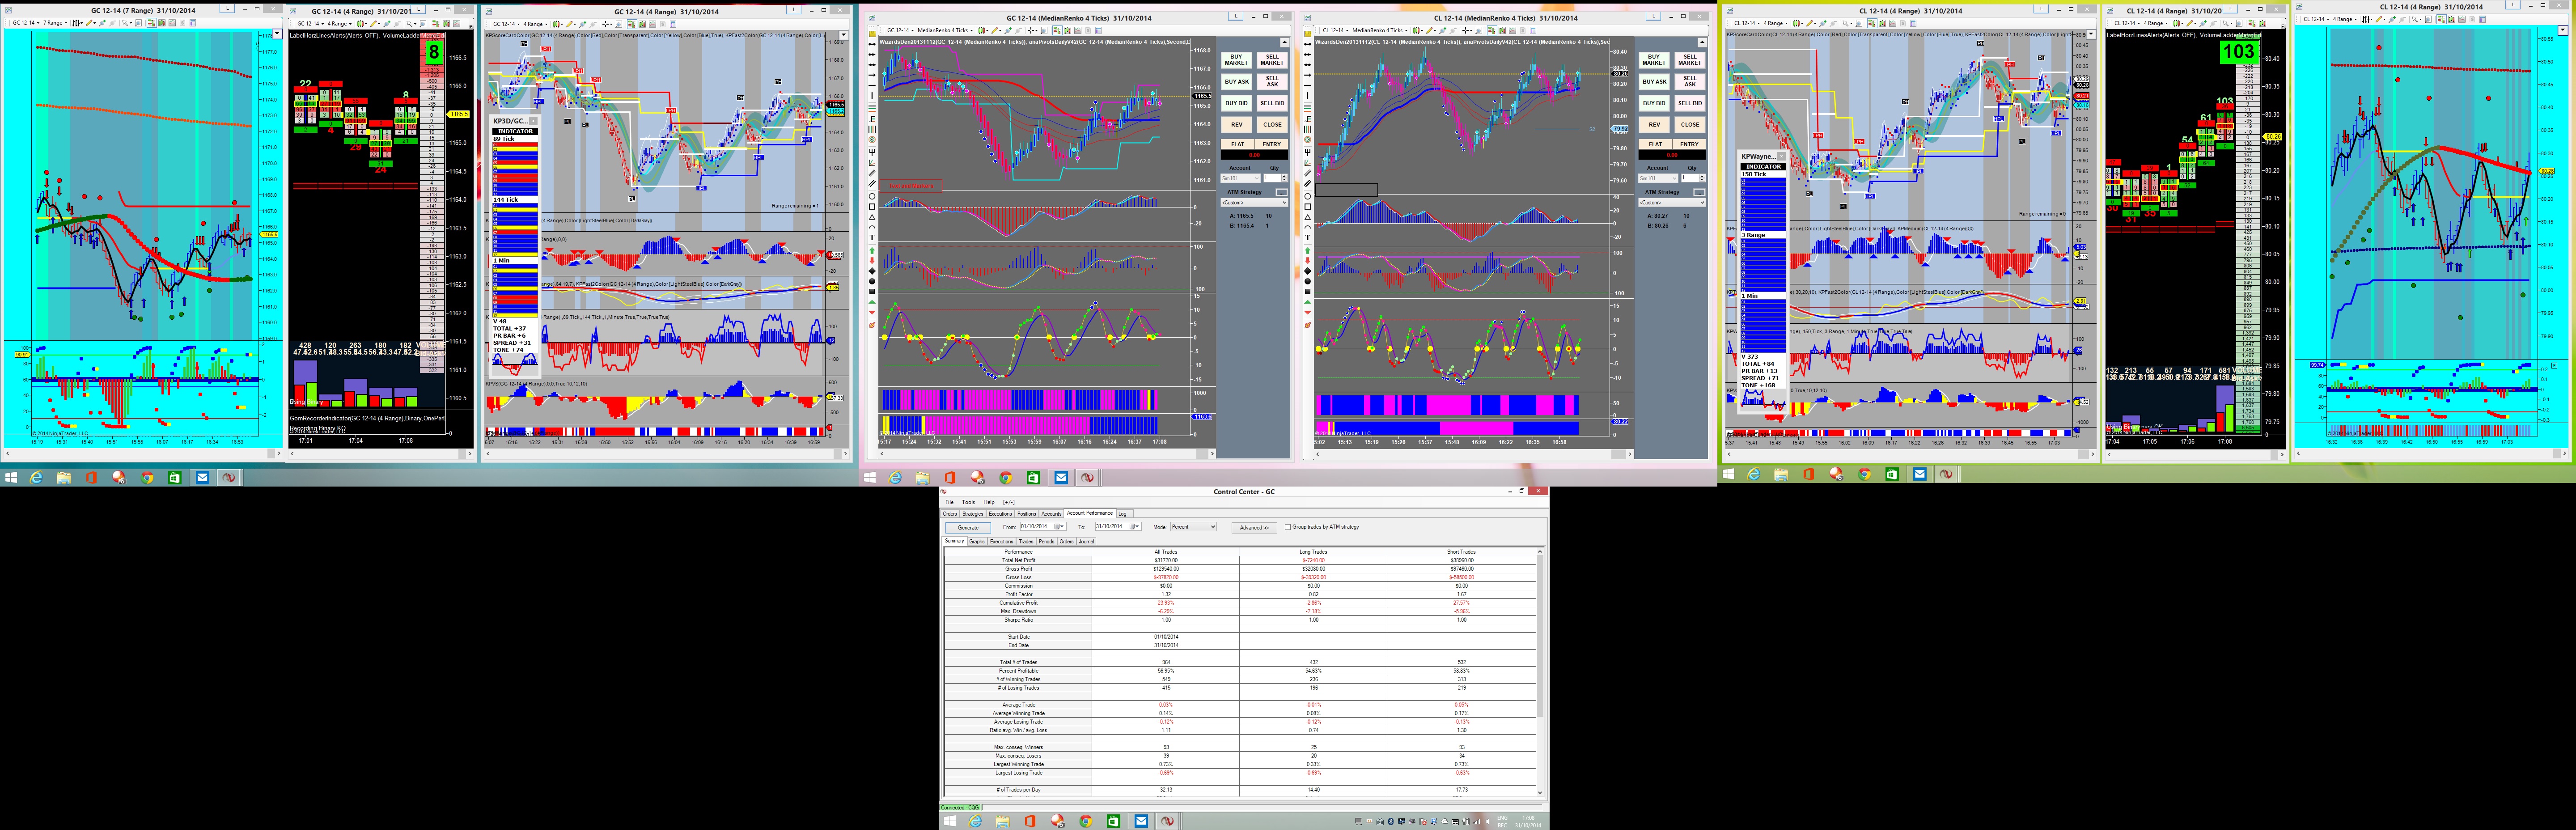Select the Rectangle drawing tool in GC MedianRenko chart
The height and width of the screenshot is (830, 2576).
pos(872,207)
